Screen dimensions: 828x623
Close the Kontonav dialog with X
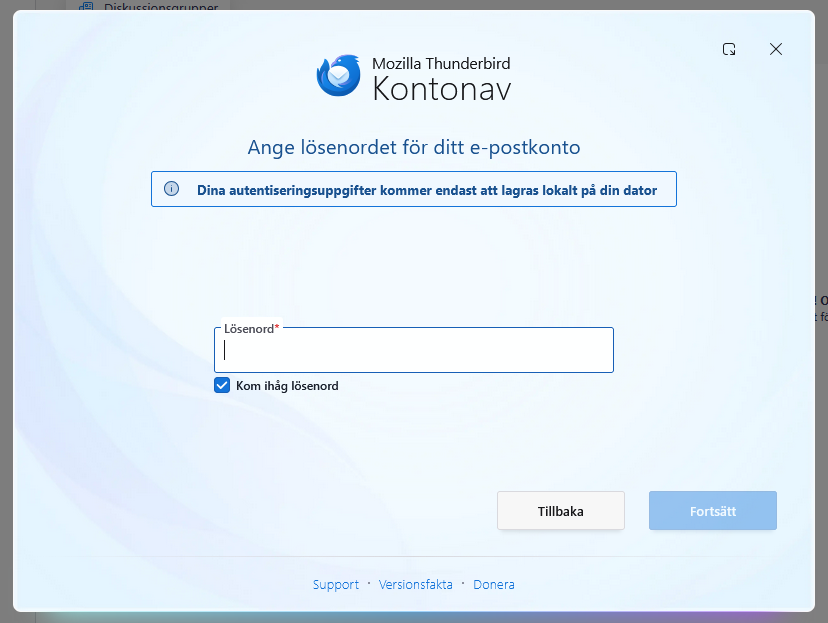point(776,49)
